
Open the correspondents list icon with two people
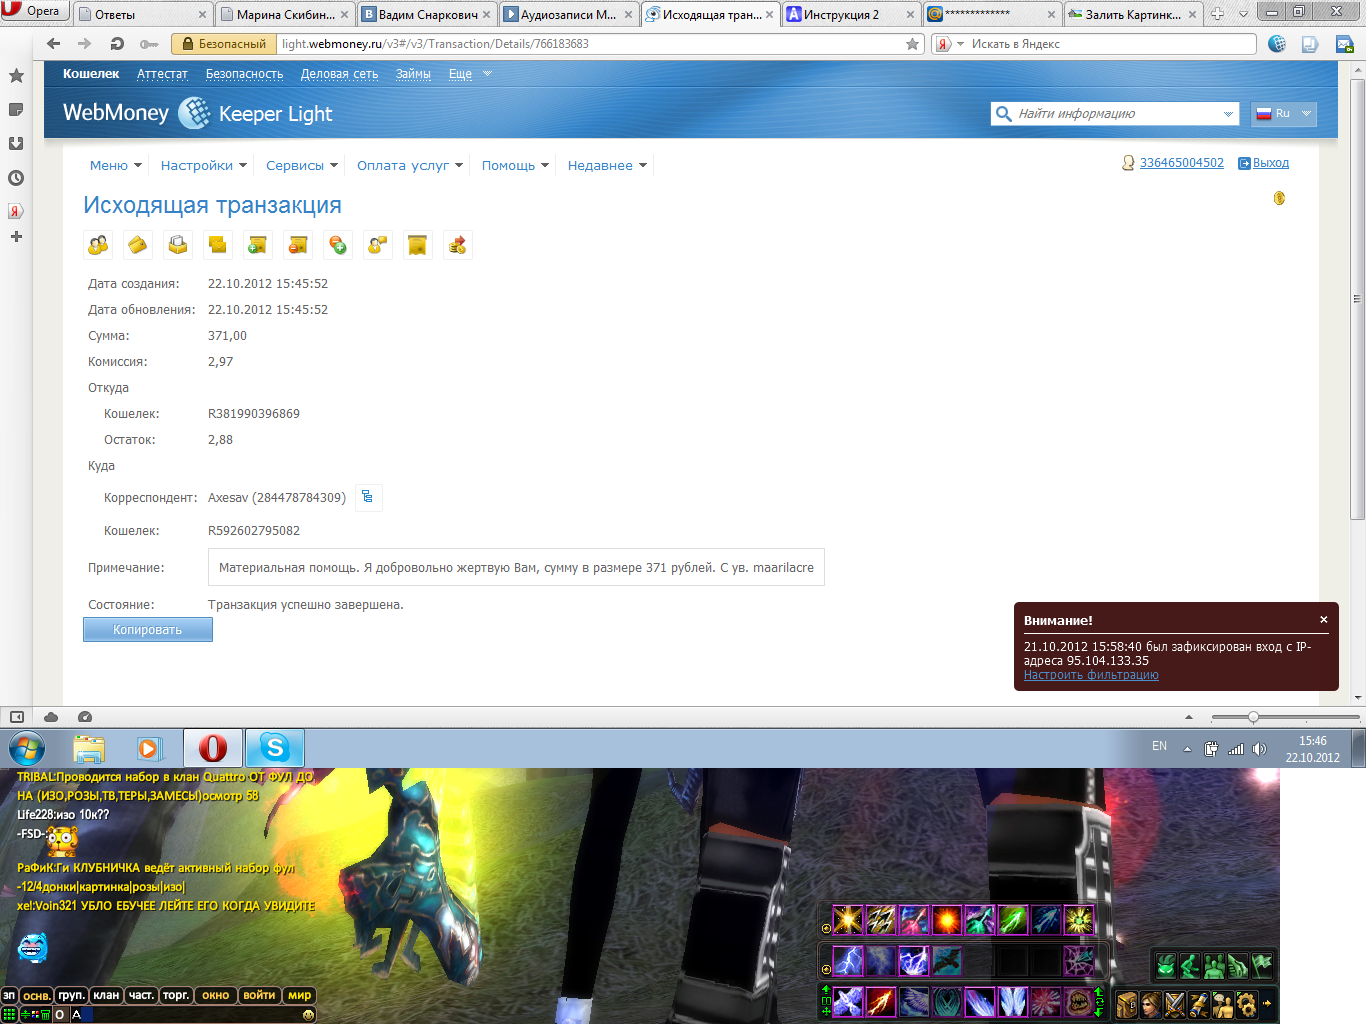pyautogui.click(x=98, y=245)
